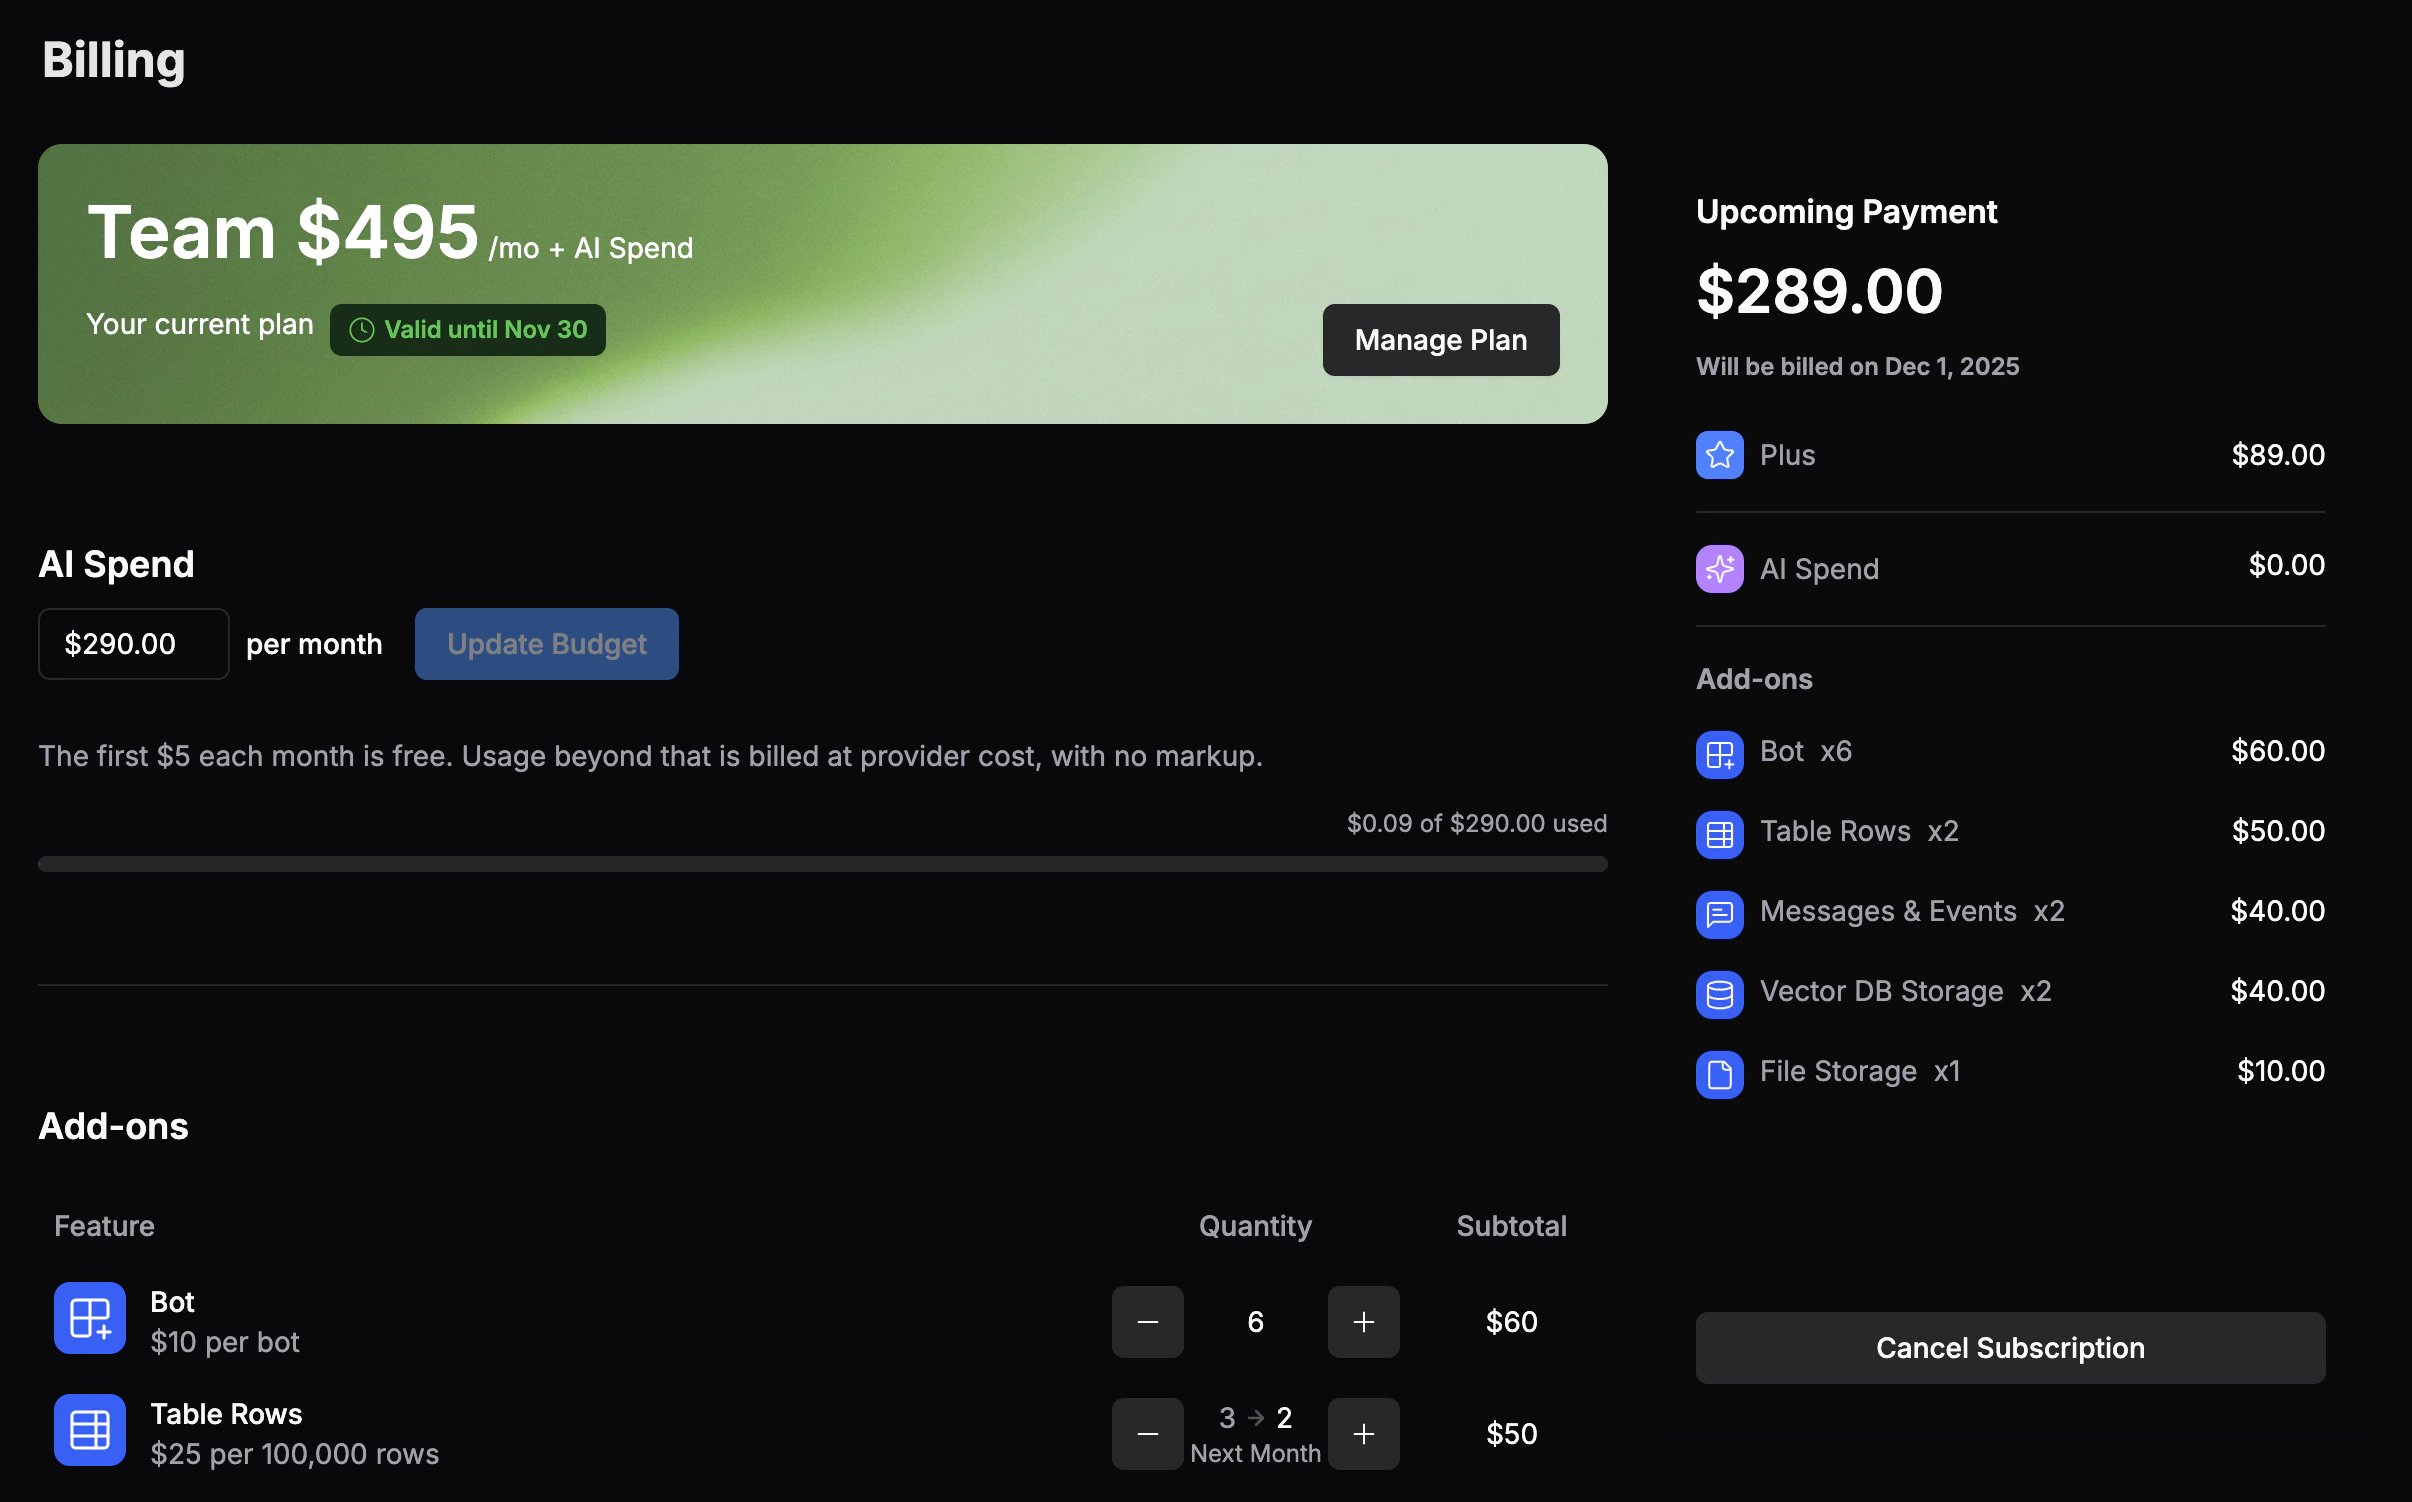
Task: Click the Vector DB Storage database icon
Action: [1719, 994]
